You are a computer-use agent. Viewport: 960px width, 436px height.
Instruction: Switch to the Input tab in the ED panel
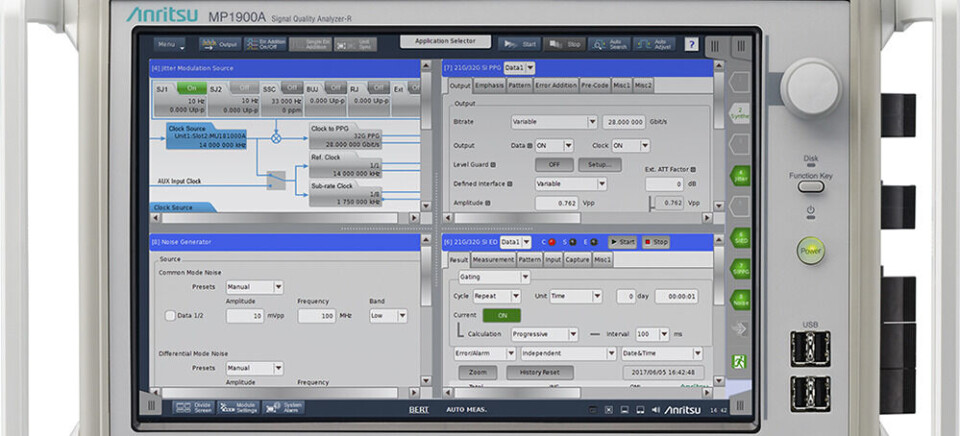[x=553, y=260]
